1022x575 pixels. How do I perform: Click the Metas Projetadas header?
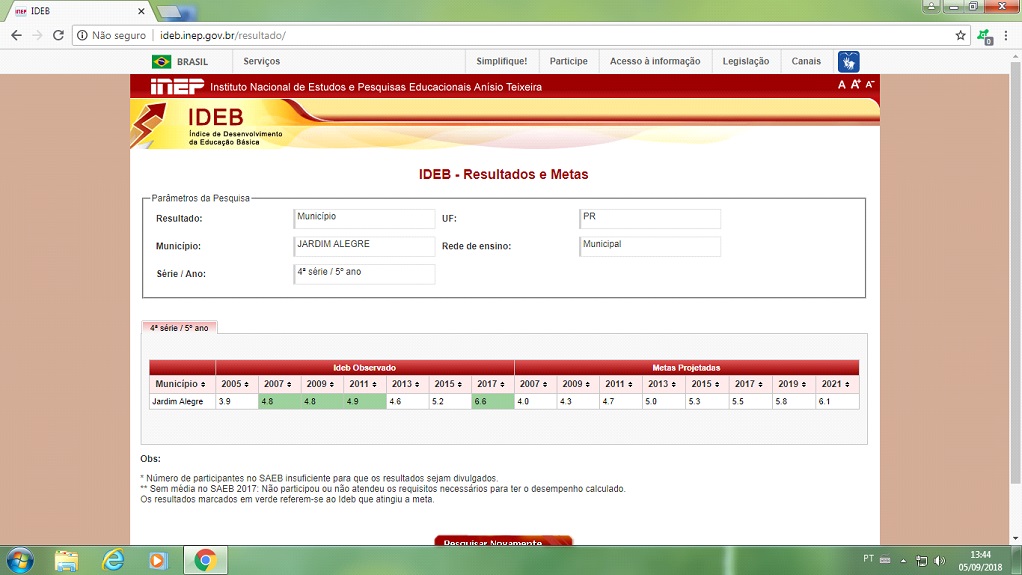click(x=686, y=368)
